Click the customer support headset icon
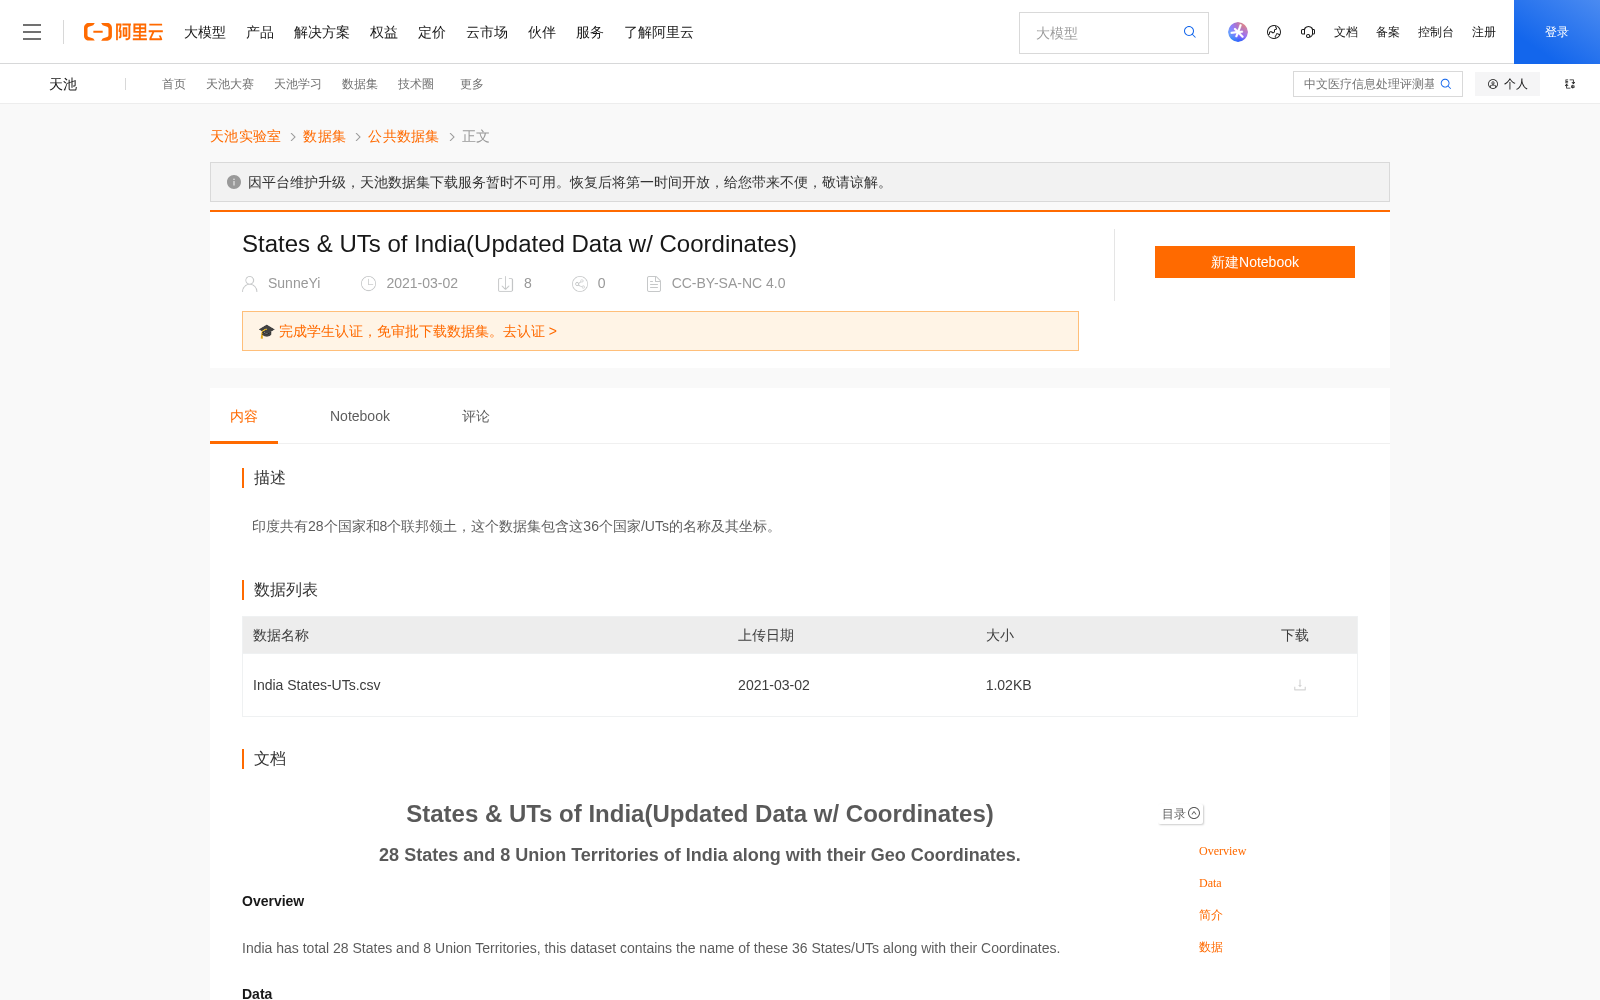The image size is (1600, 1000). click(1308, 32)
